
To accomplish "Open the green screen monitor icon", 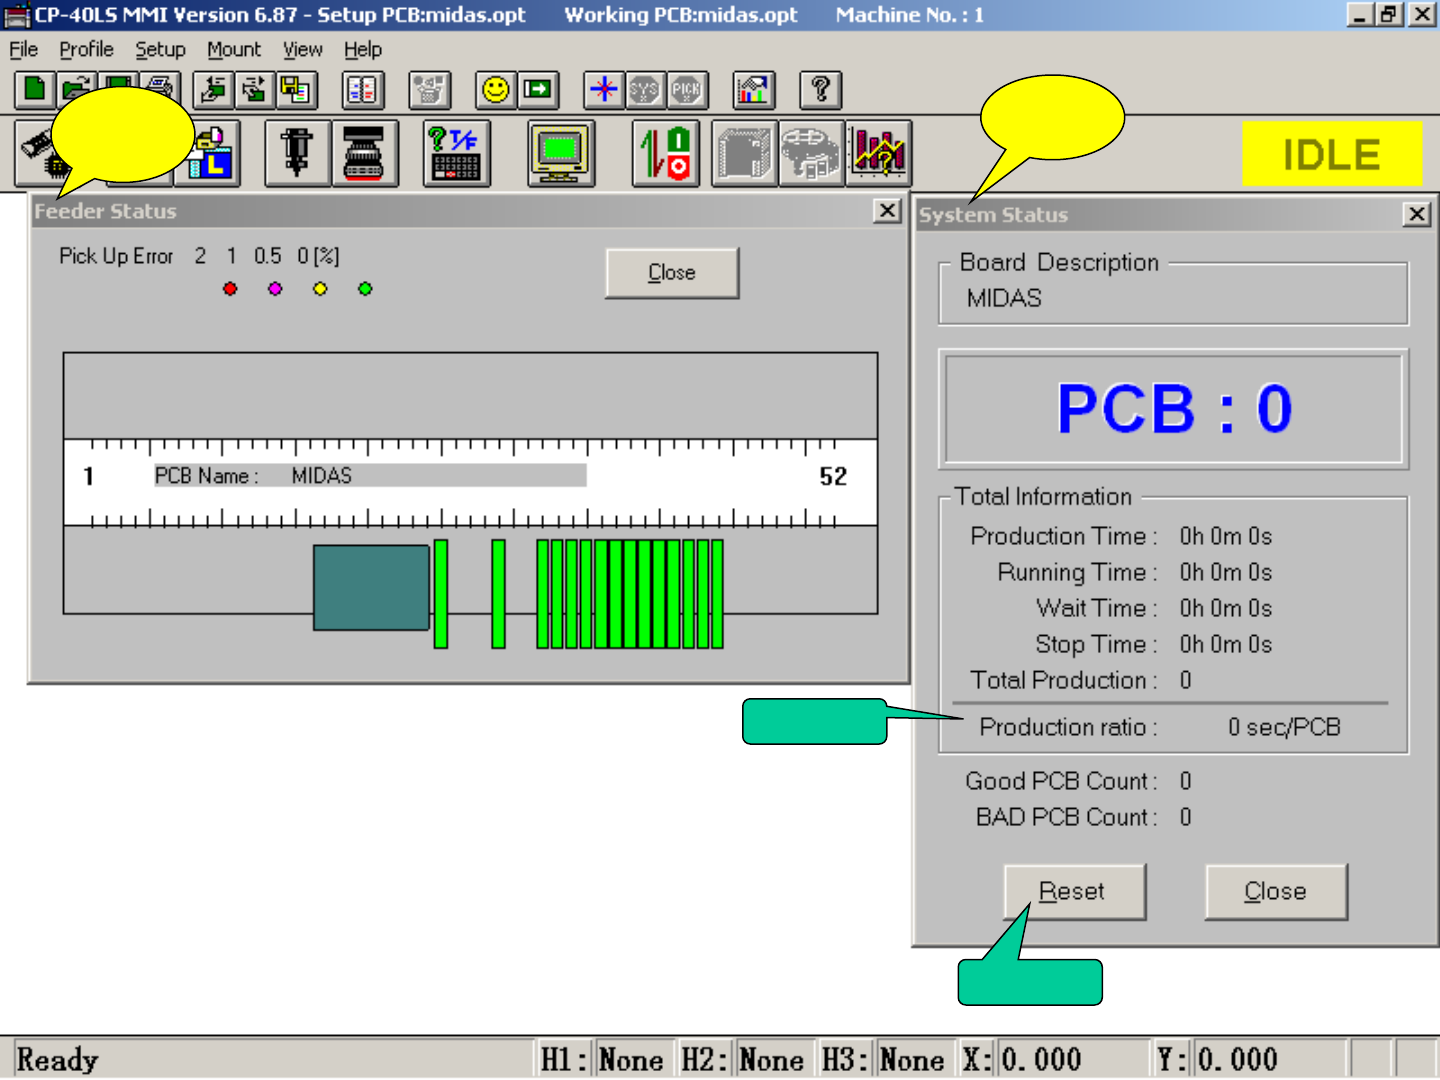I will point(561,153).
